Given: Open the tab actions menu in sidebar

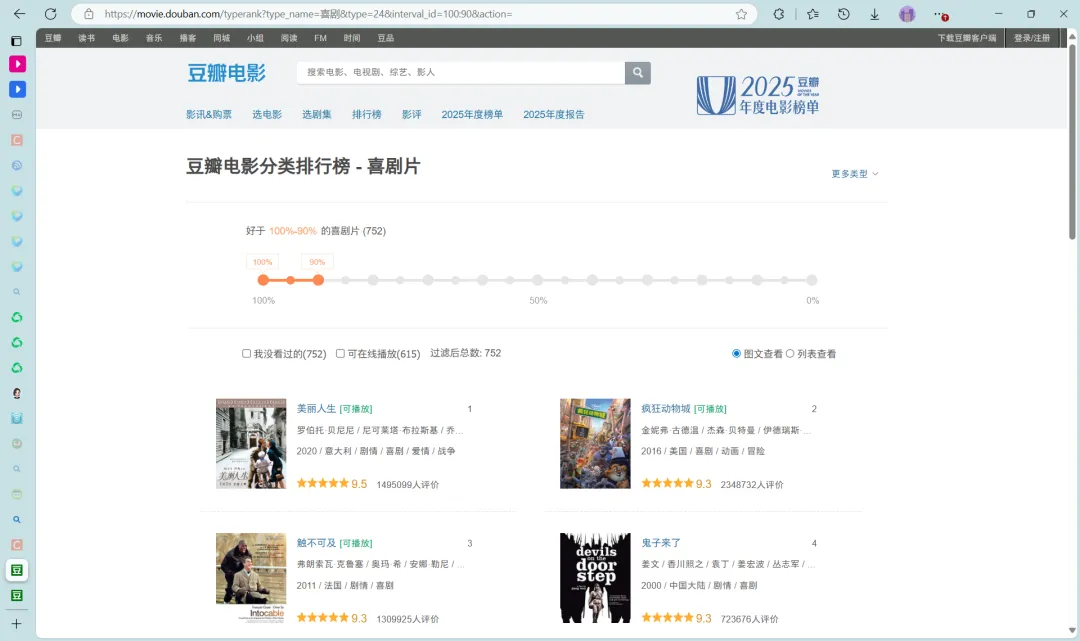Looking at the screenshot, I should (17, 41).
